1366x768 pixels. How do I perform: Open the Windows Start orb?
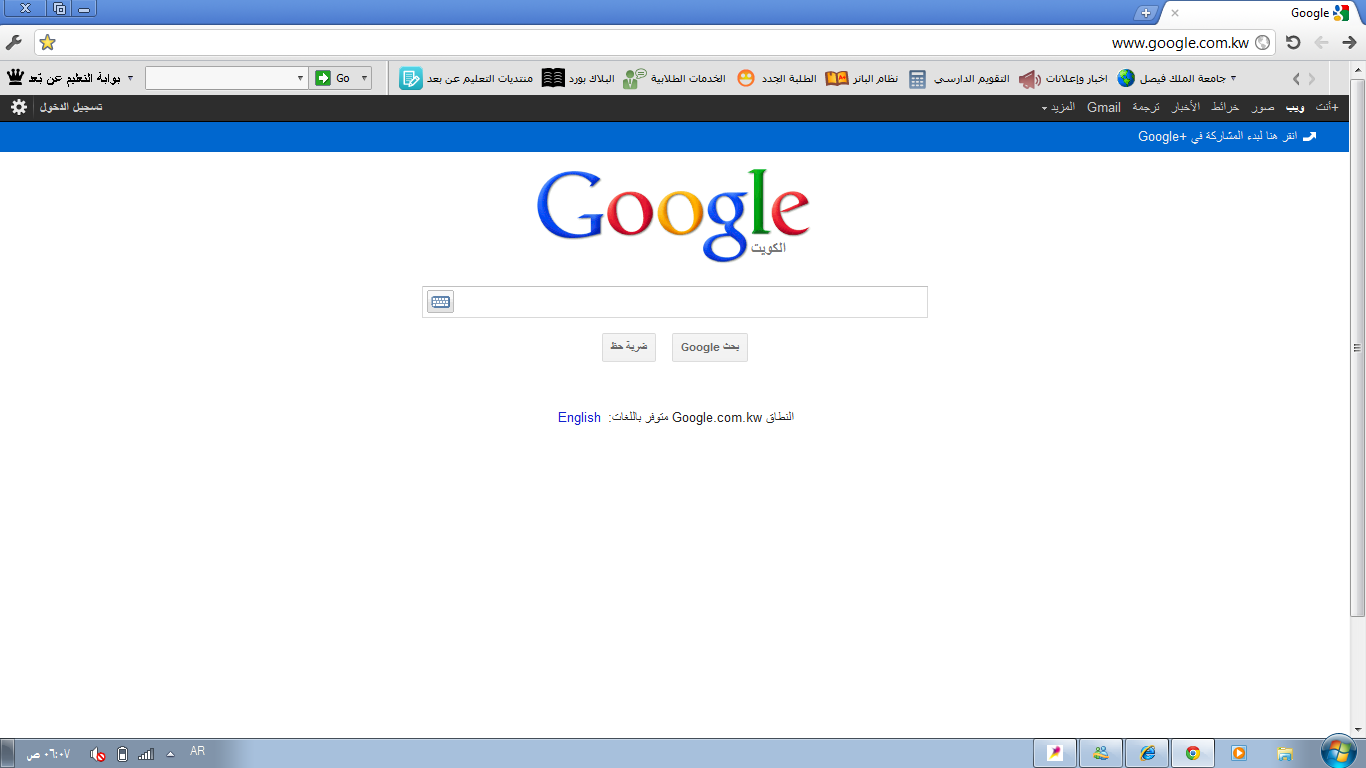tap(1338, 753)
